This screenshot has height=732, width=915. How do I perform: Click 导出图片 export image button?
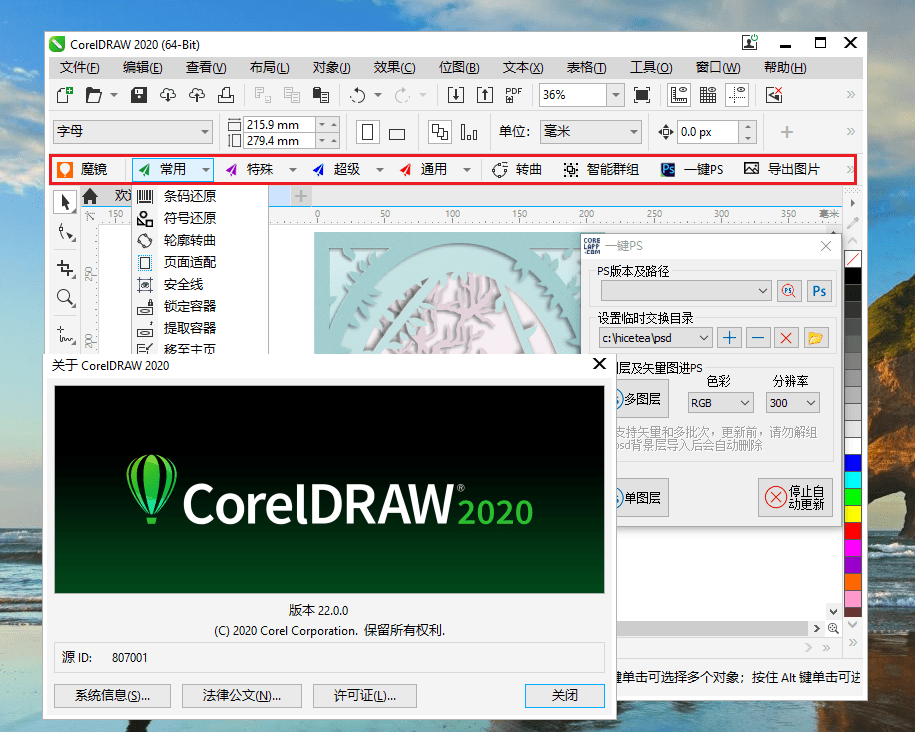tap(782, 169)
